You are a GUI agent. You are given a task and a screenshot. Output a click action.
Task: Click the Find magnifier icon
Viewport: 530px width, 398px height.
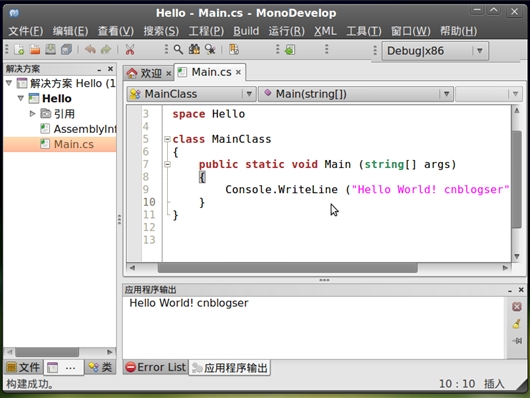(178, 50)
